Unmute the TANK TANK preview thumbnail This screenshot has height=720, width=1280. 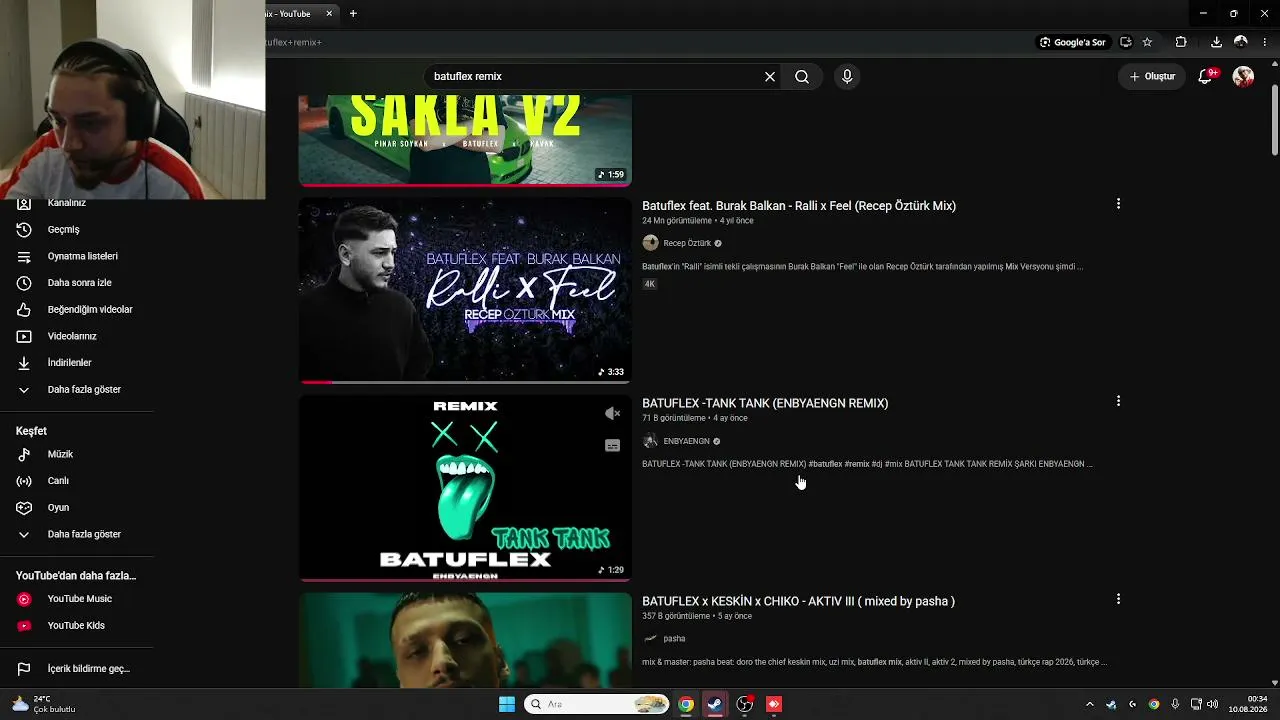(613, 413)
